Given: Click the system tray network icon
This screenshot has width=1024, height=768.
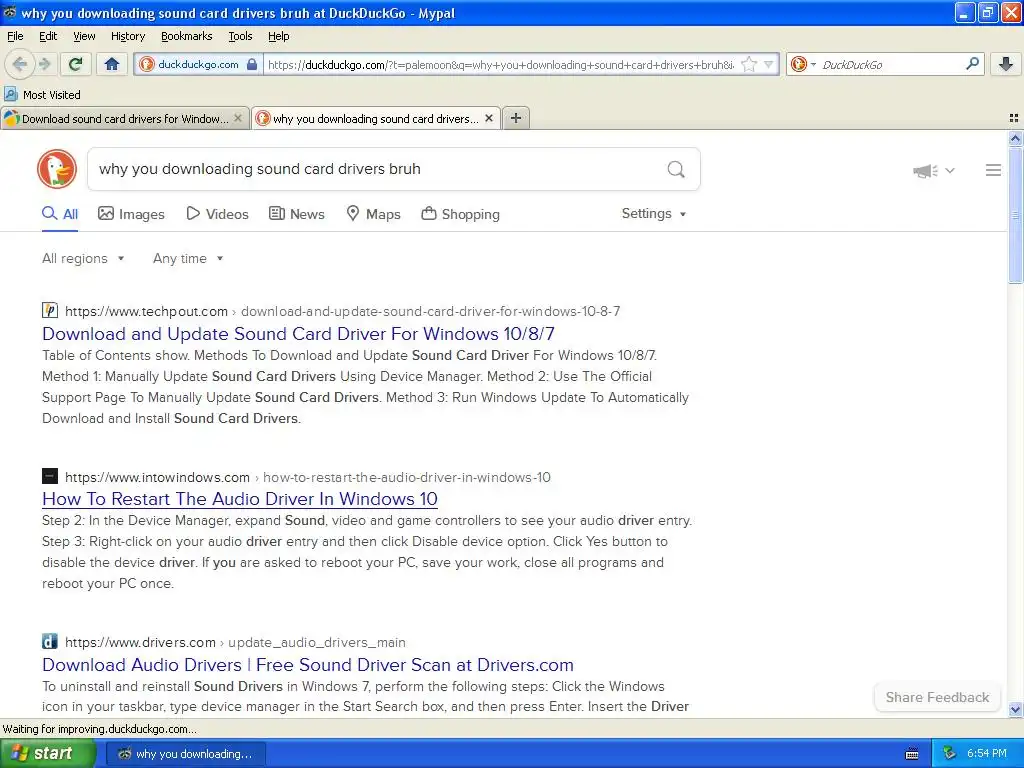Looking at the screenshot, I should [x=950, y=754].
